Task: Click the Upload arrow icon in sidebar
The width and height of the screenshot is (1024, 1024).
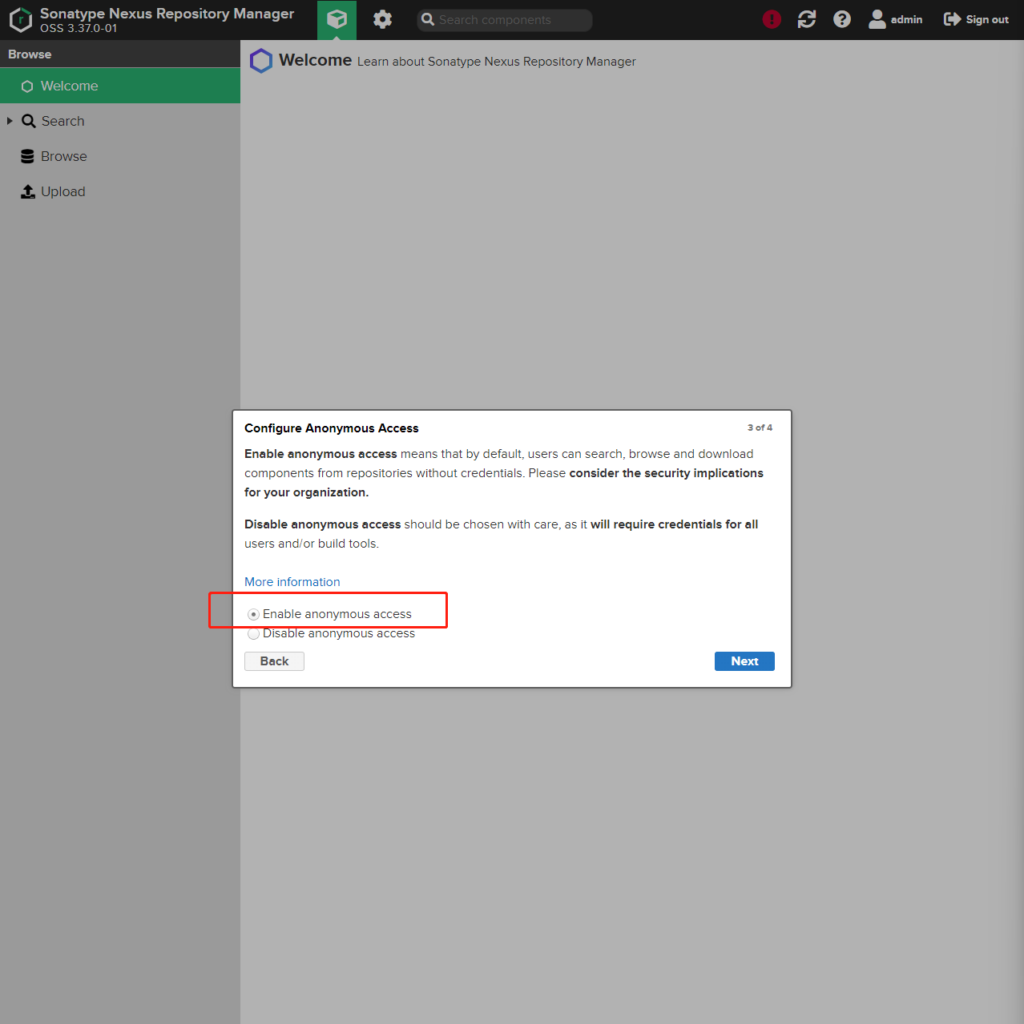Action: point(27,191)
